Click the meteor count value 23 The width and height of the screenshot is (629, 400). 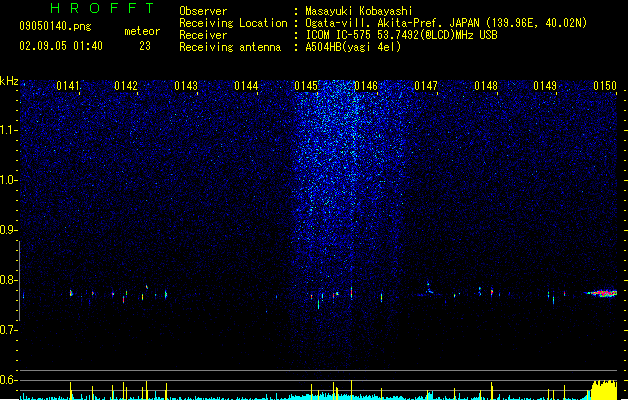pos(145,46)
